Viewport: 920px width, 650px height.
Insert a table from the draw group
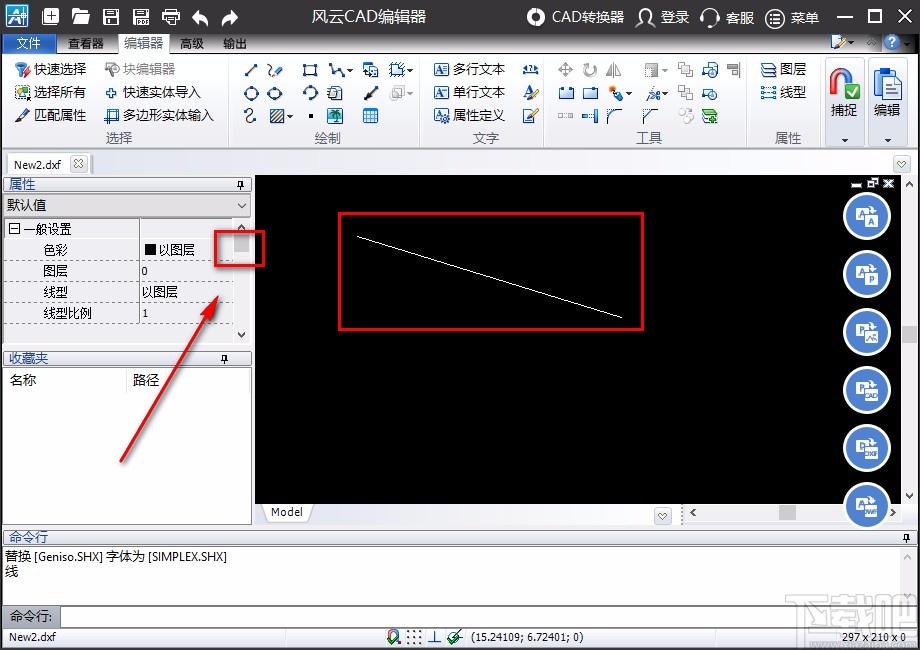370,116
